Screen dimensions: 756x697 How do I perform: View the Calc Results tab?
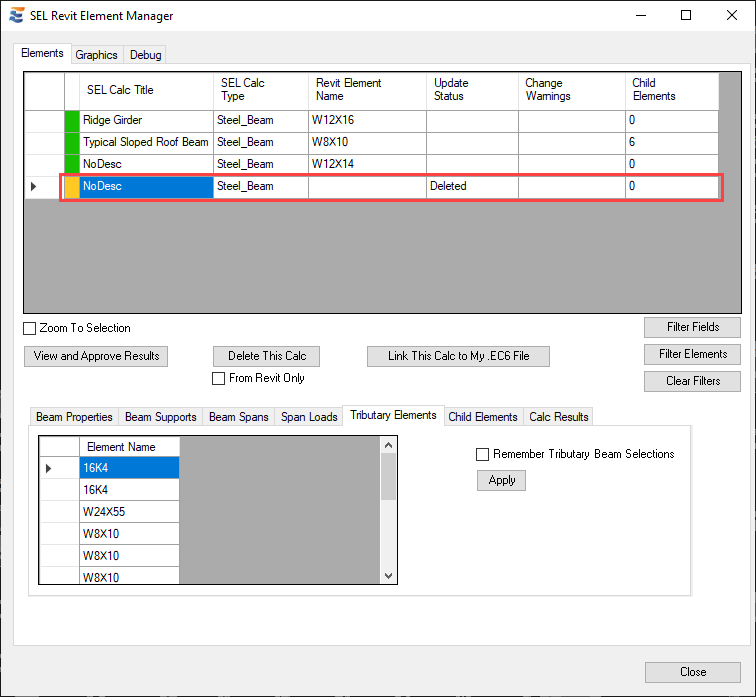(x=559, y=417)
